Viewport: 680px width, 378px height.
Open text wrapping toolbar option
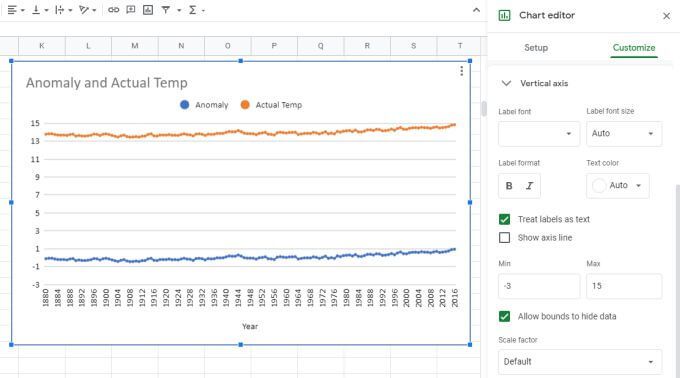[63, 10]
